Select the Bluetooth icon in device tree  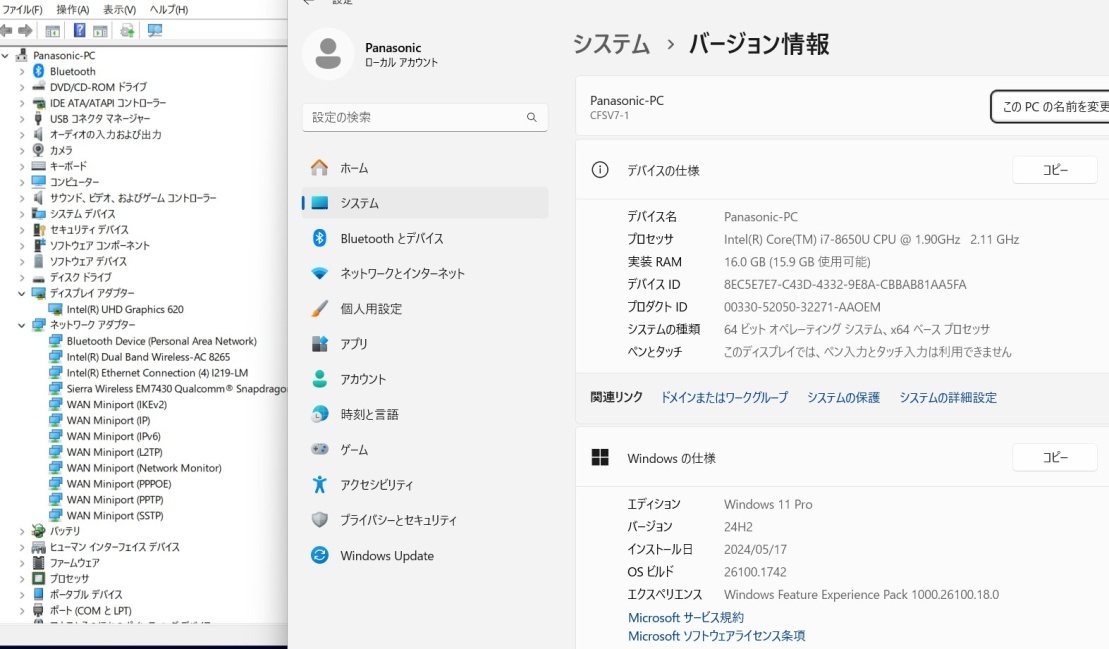coord(39,71)
